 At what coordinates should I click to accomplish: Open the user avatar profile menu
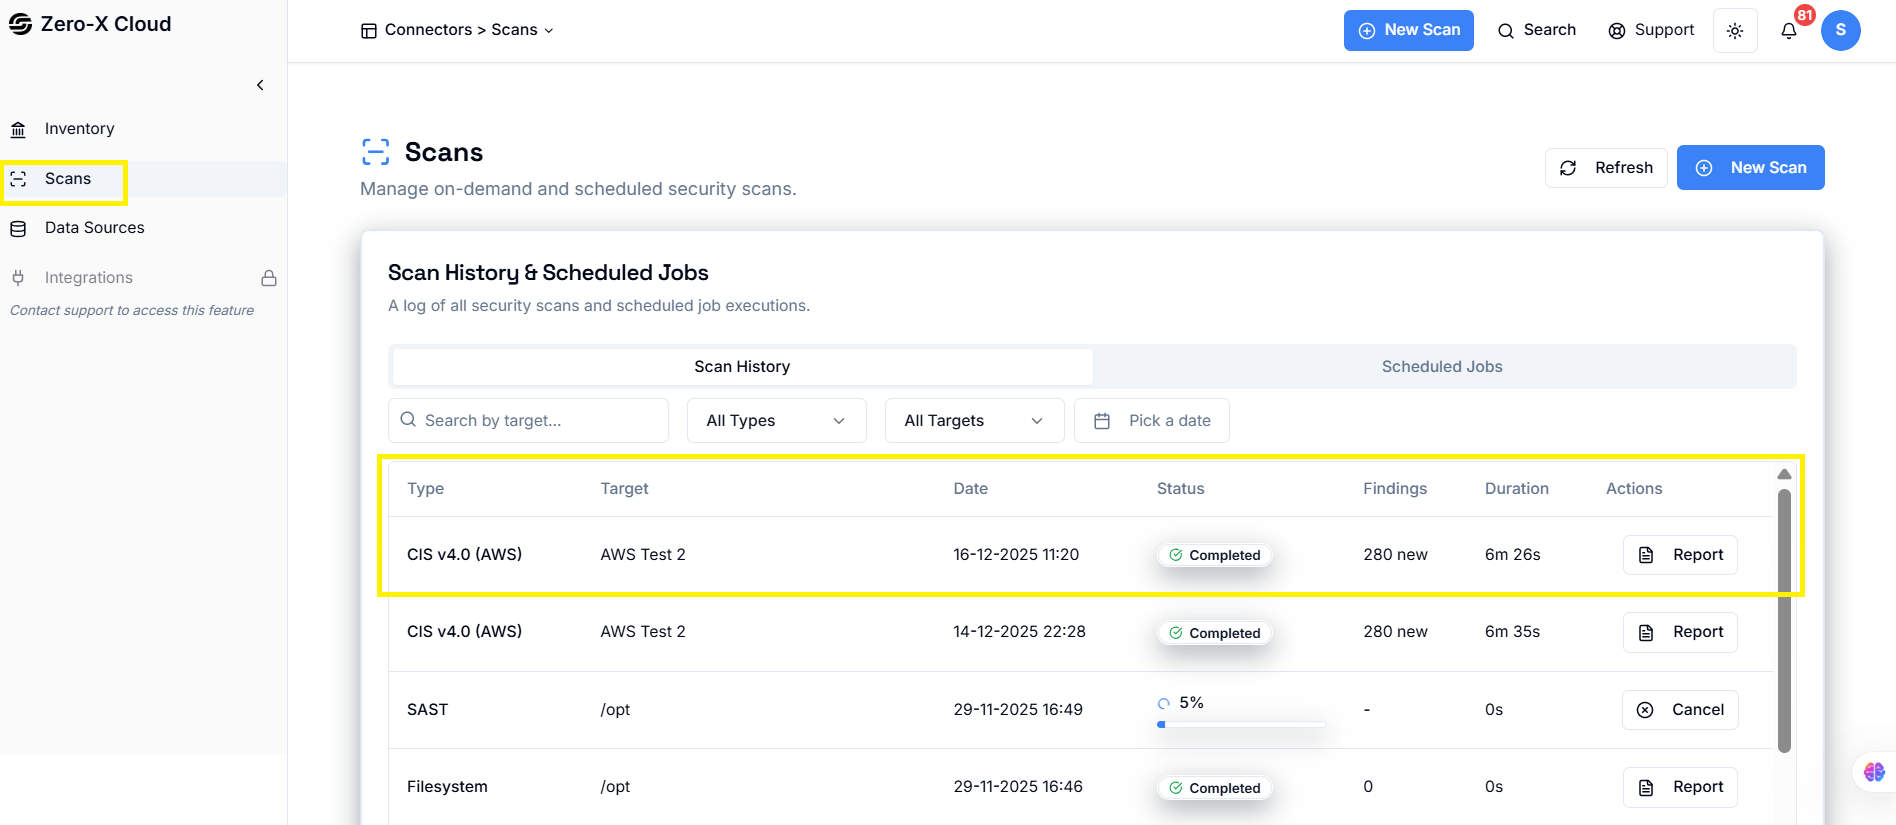[1840, 31]
